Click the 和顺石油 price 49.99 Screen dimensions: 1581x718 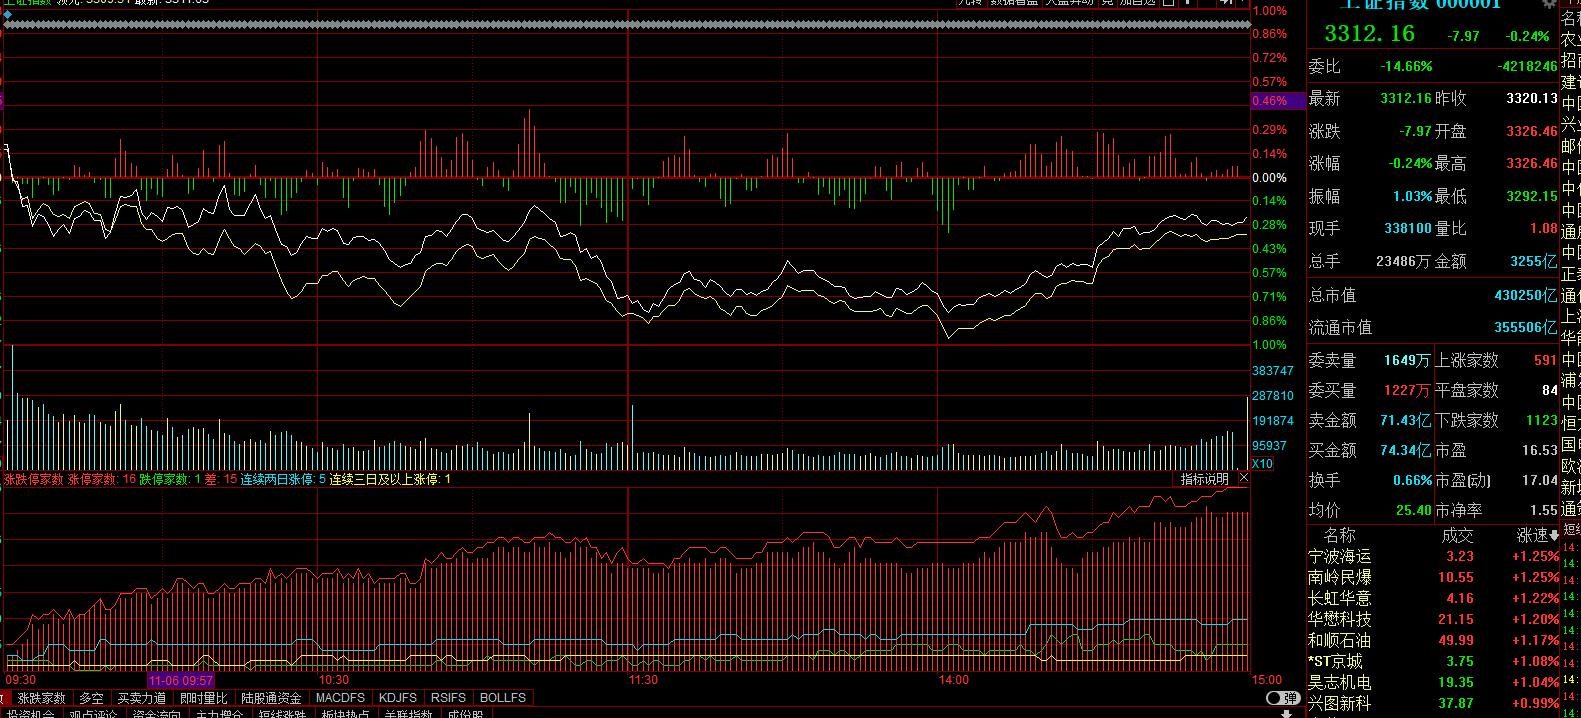pyautogui.click(x=1456, y=640)
